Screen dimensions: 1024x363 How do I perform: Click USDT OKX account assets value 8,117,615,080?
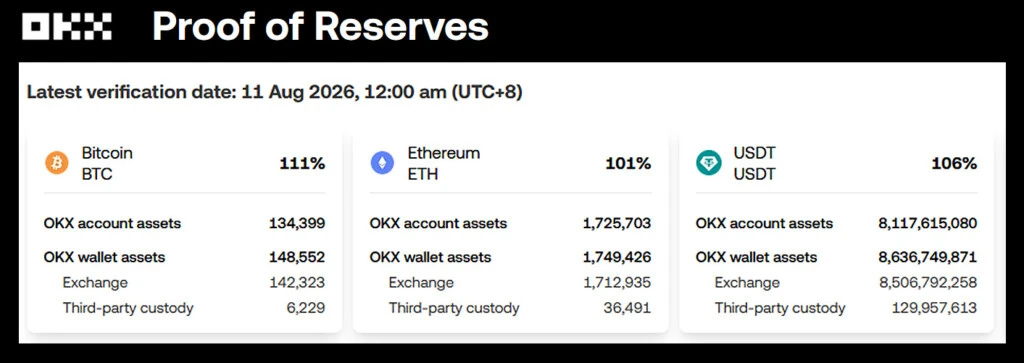928,223
